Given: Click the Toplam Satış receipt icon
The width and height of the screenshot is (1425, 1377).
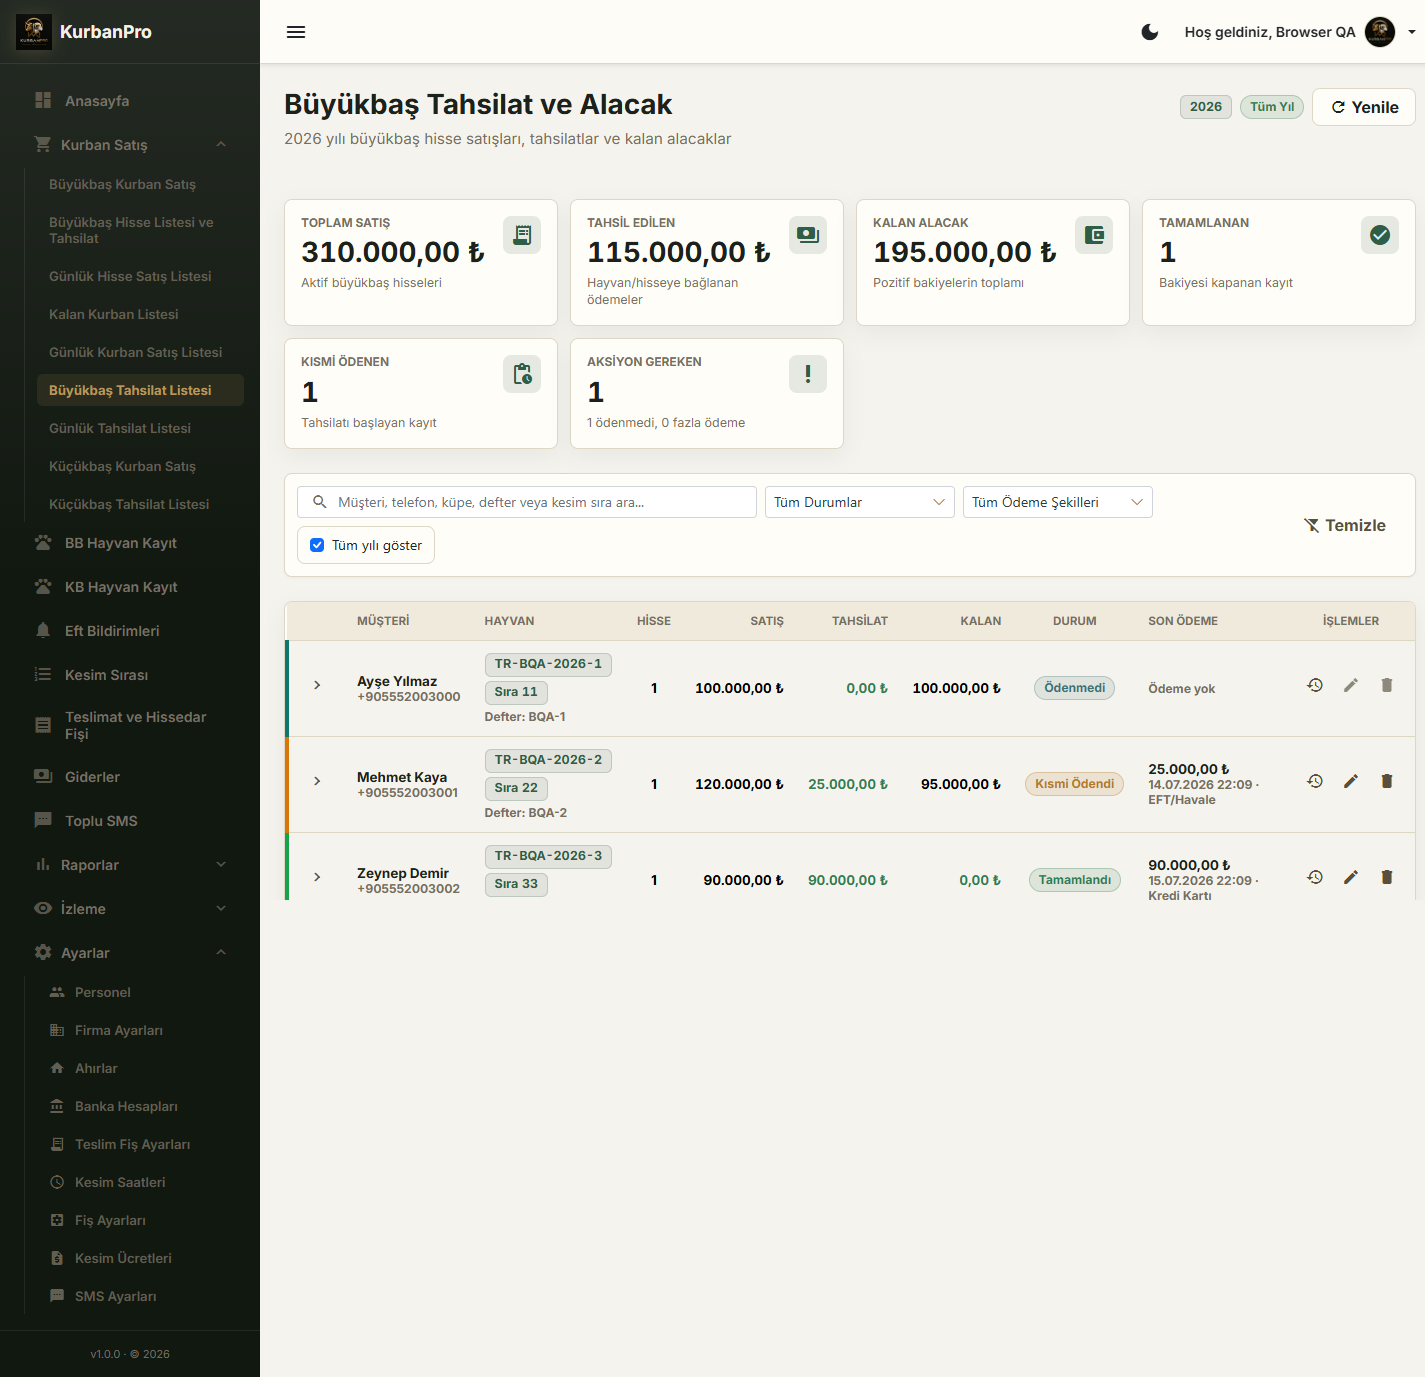Looking at the screenshot, I should point(522,235).
